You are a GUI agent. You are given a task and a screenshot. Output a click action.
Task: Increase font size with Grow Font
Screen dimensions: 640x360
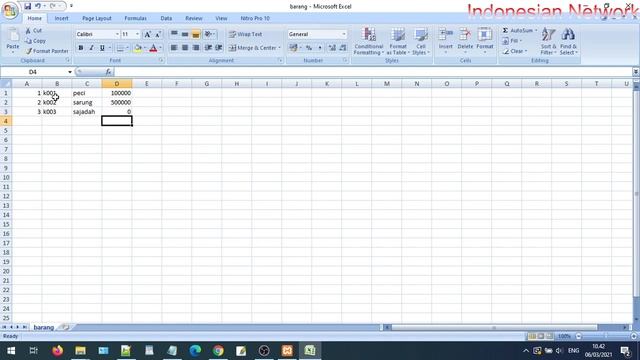pos(148,35)
